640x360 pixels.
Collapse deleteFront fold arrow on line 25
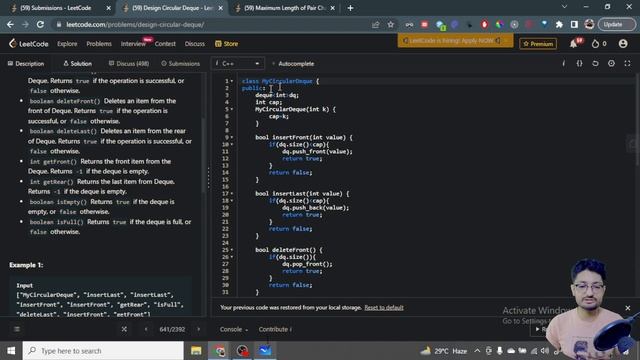click(232, 250)
